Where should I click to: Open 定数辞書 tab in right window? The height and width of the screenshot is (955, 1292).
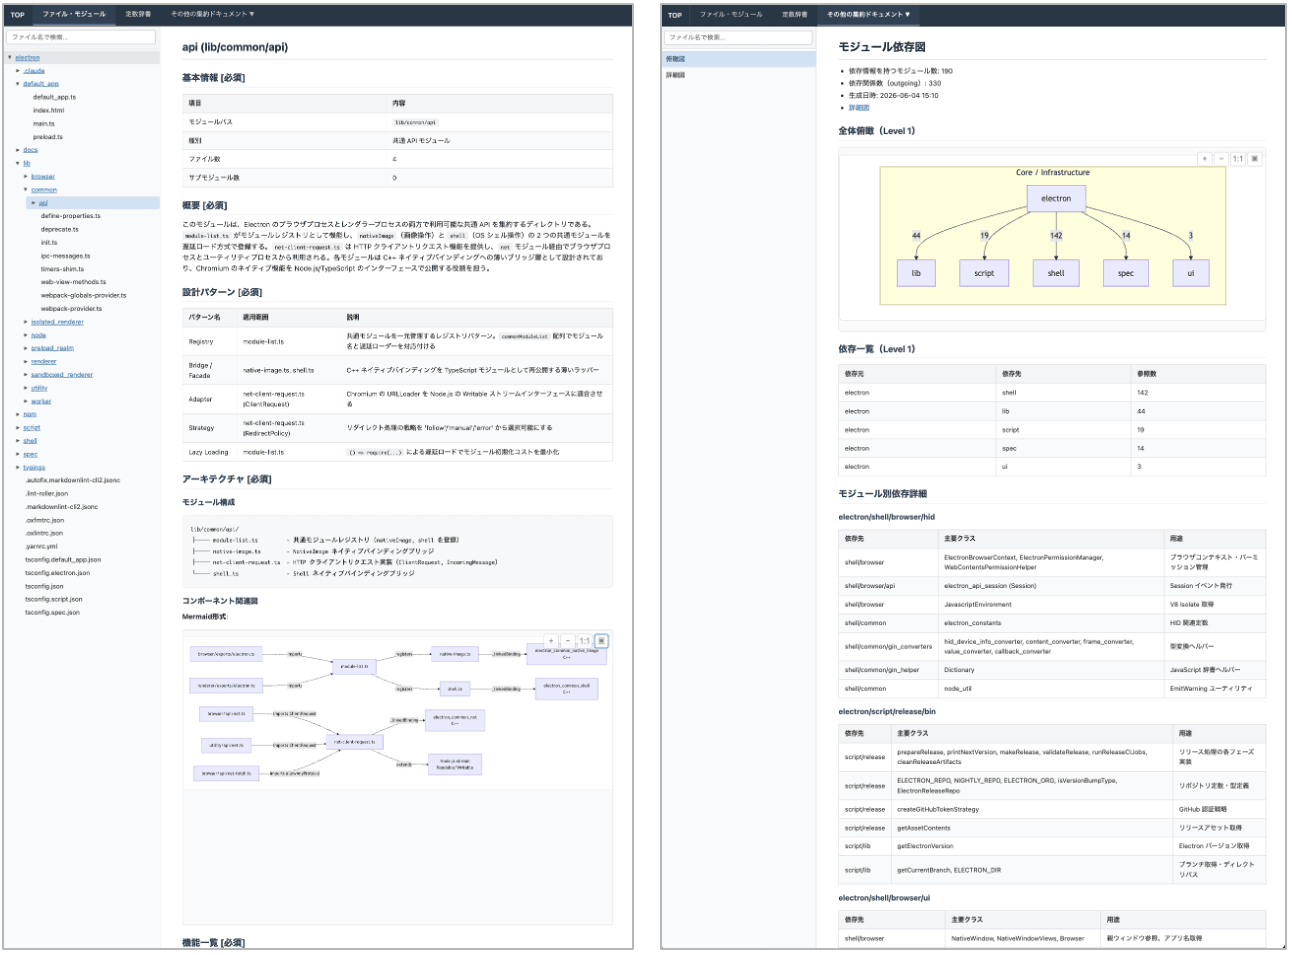795,15
